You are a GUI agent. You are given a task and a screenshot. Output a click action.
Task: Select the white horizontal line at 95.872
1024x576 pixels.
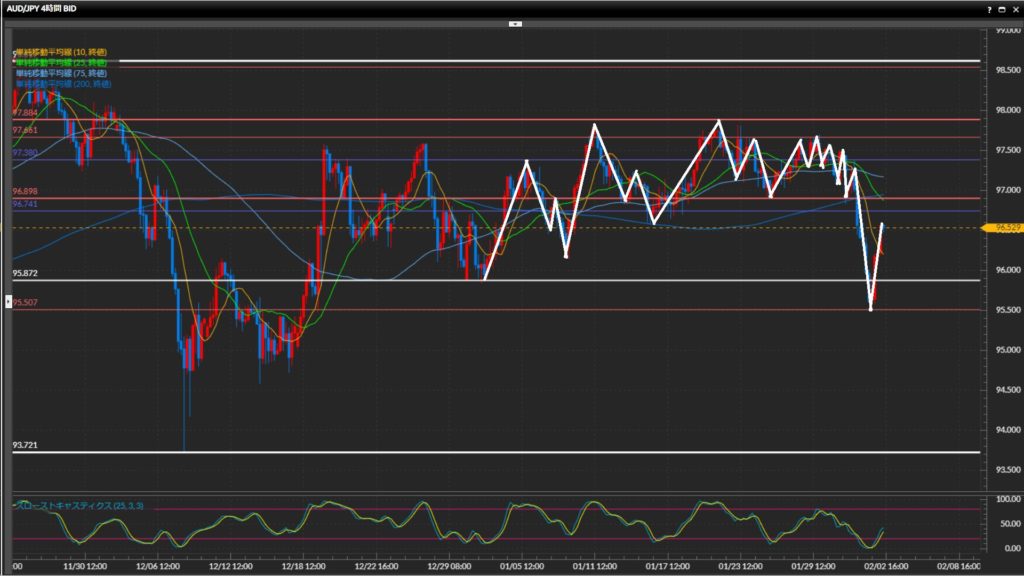tap(600, 280)
